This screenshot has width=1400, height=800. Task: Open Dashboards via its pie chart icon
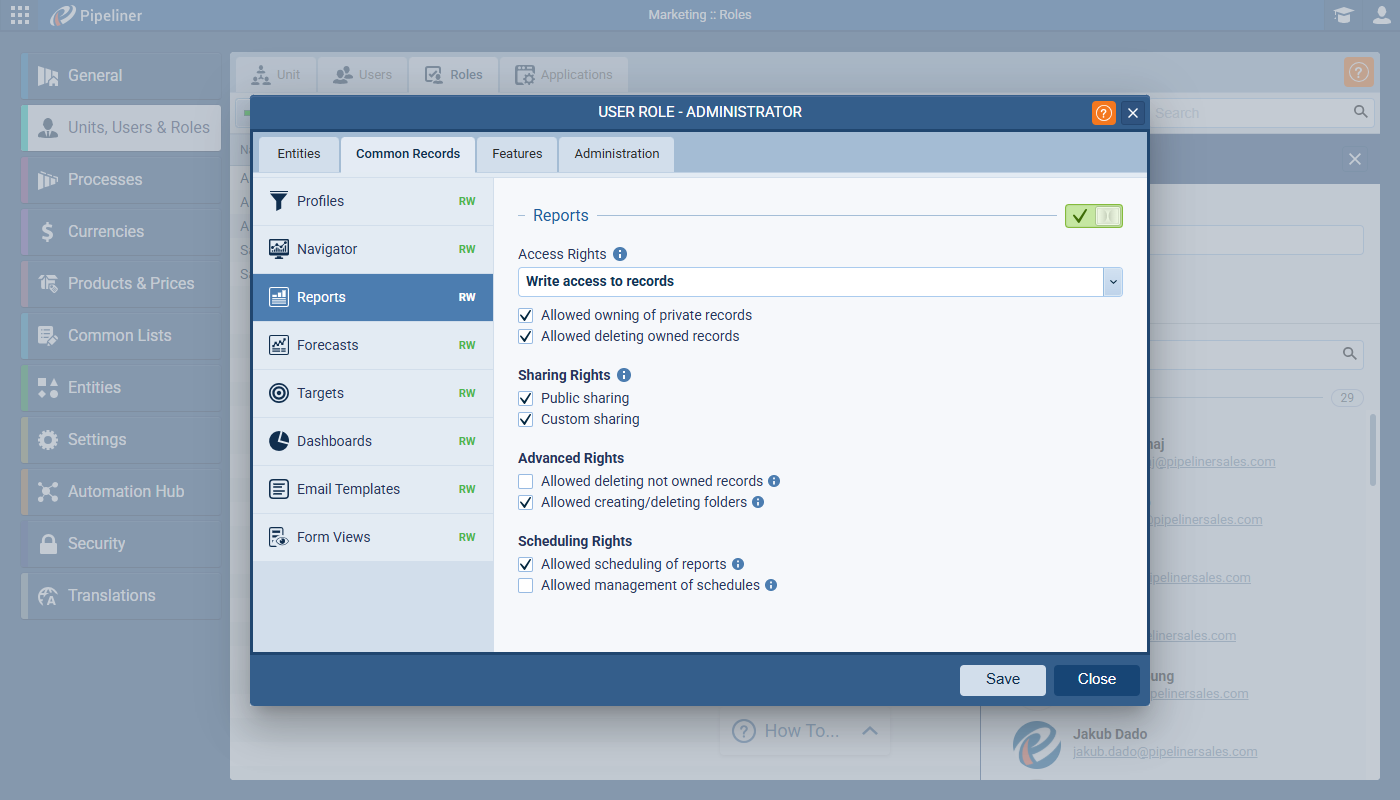click(x=279, y=441)
